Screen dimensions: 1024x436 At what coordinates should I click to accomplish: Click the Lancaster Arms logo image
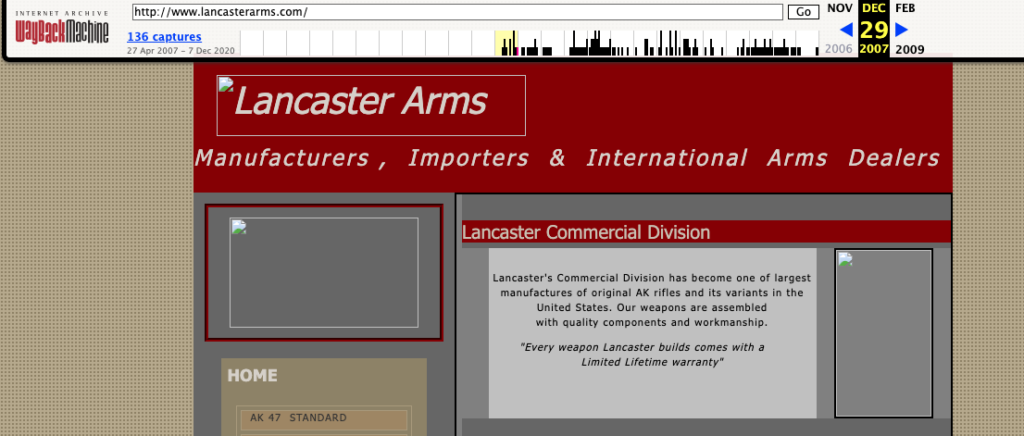click(x=371, y=105)
